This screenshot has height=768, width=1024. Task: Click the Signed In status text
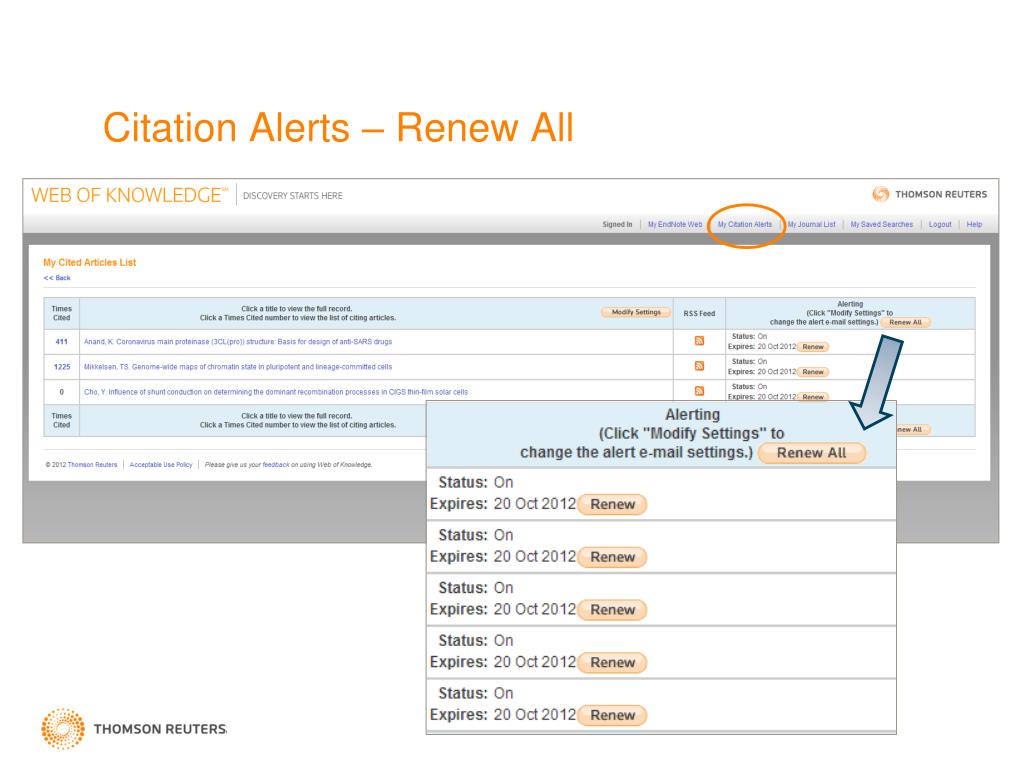[617, 225]
